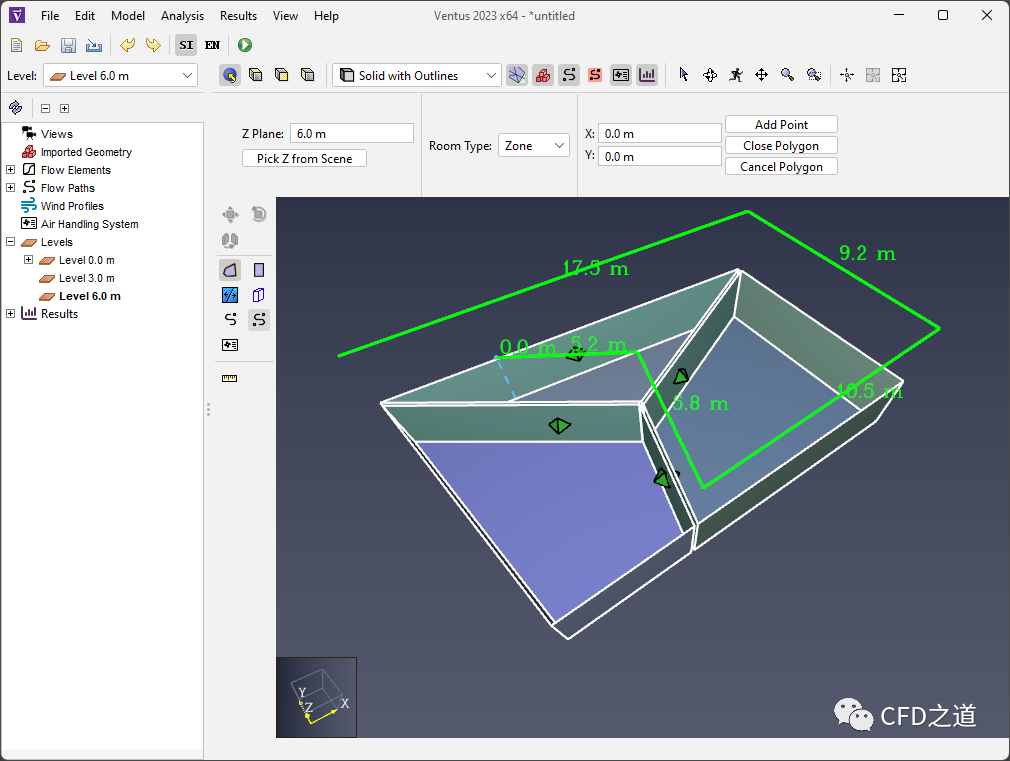Expand the Flow Elements tree node
This screenshot has height=761, width=1010.
[x=11, y=170]
